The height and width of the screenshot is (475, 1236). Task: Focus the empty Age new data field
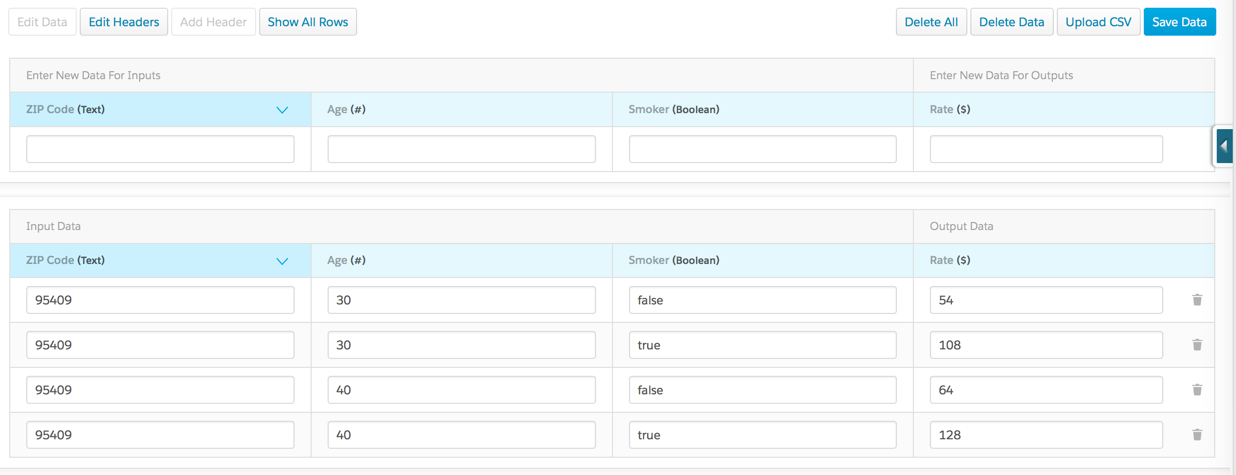click(462, 149)
